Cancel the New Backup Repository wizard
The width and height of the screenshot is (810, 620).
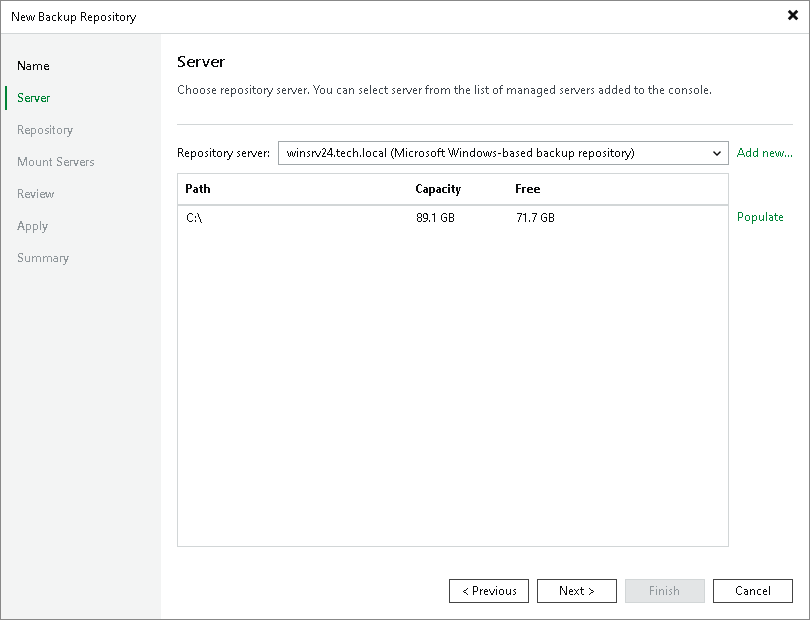(x=753, y=591)
